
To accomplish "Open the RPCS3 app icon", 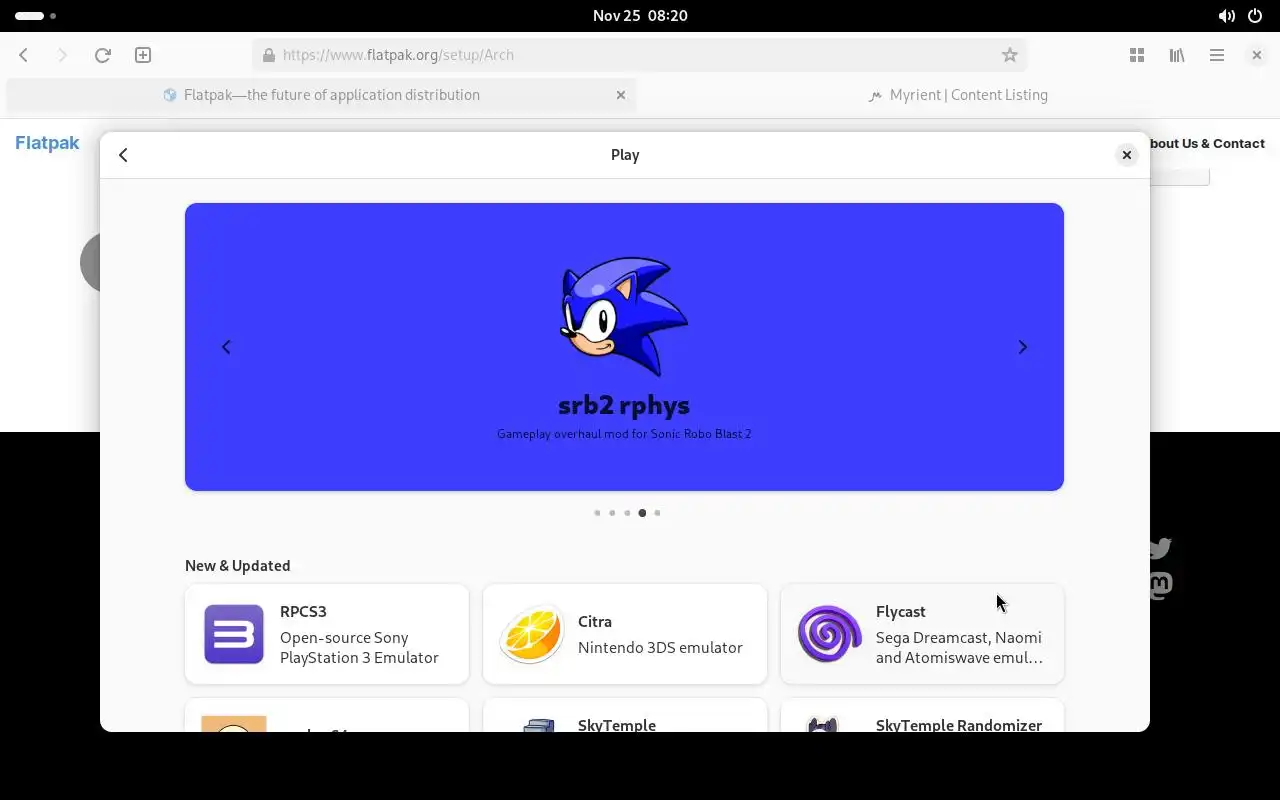I will 234,634.
